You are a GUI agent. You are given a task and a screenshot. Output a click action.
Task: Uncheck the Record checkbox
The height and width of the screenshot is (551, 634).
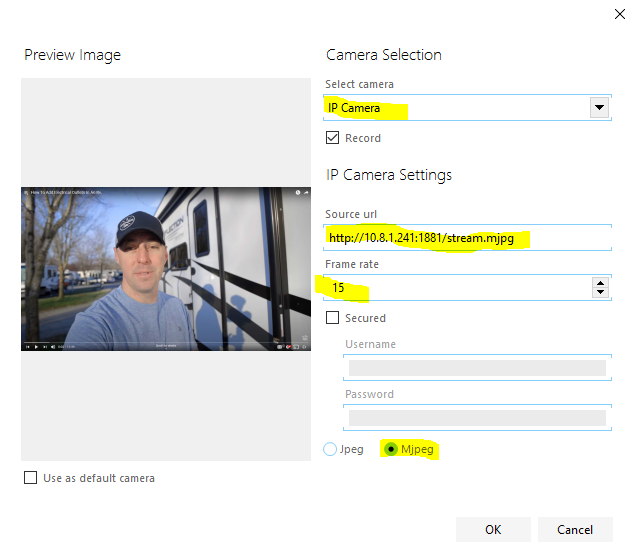(332, 138)
